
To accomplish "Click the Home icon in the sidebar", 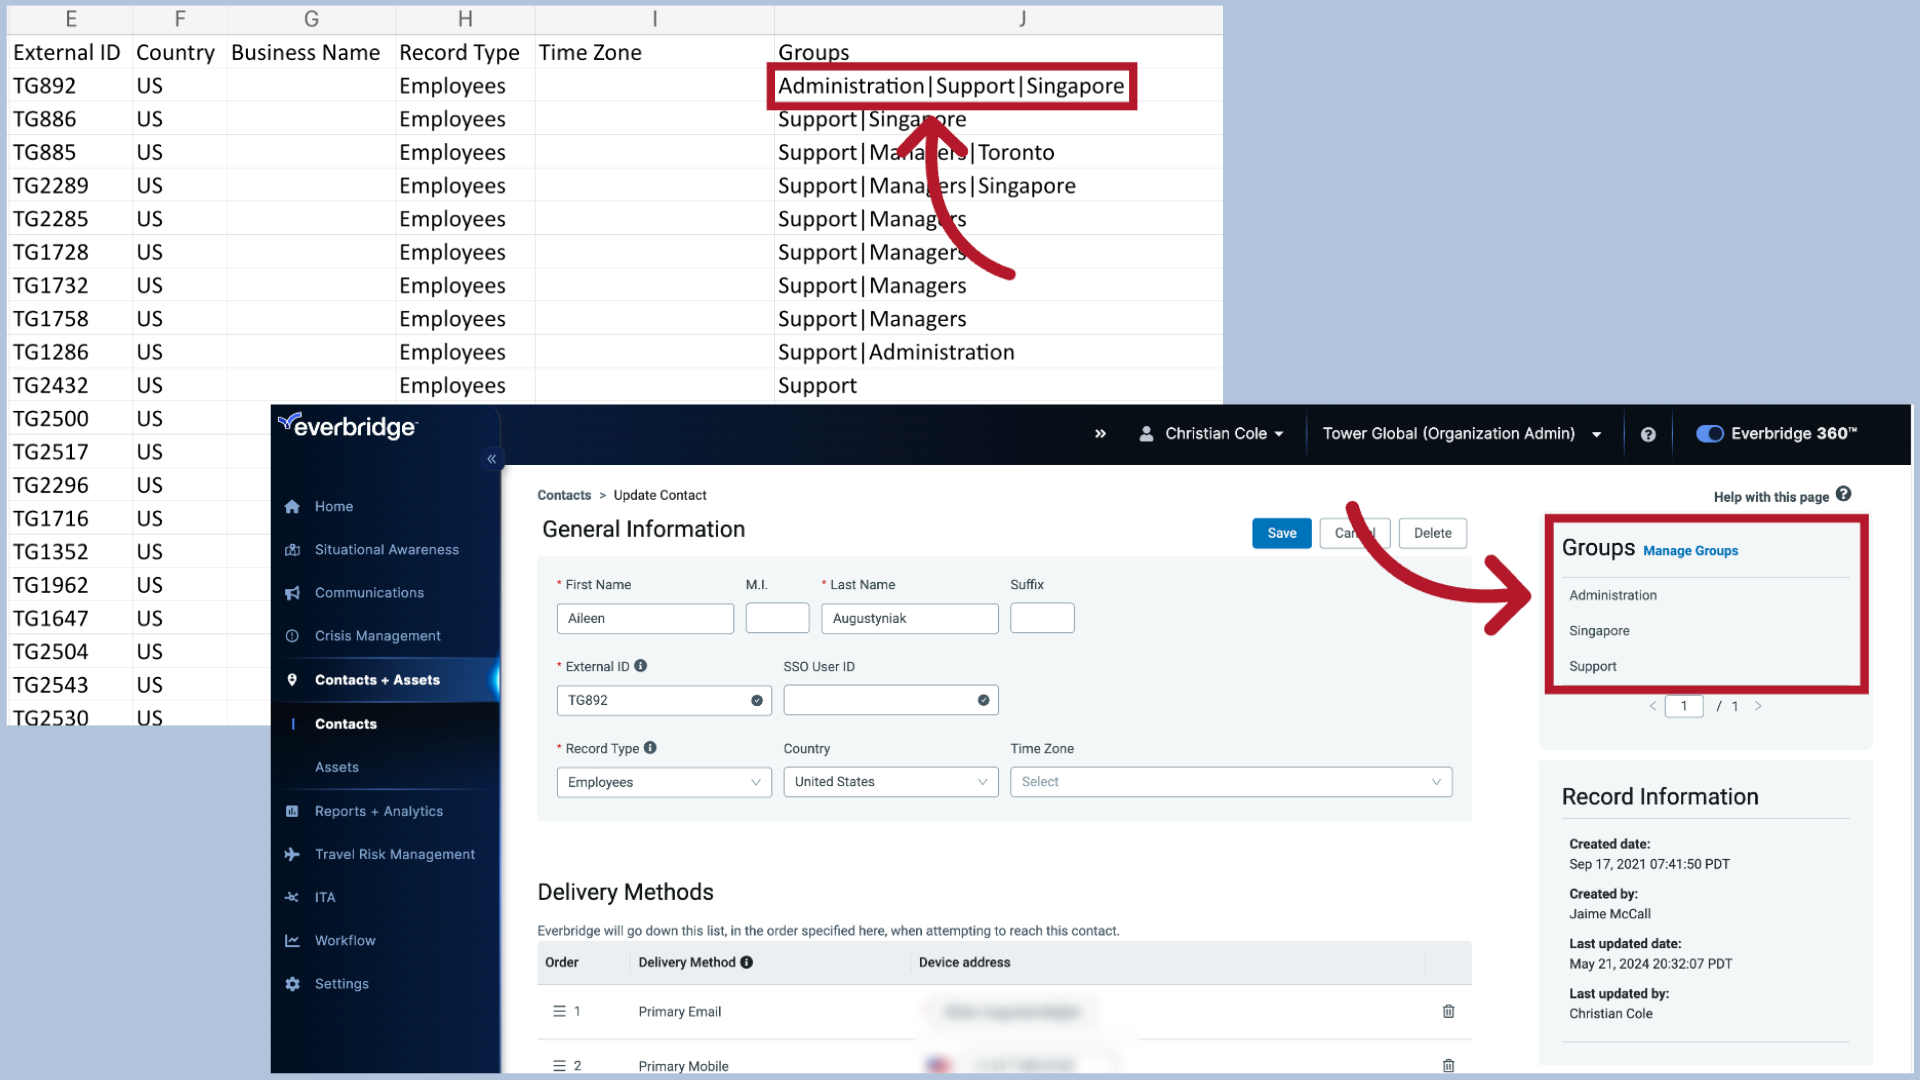I will pos(291,506).
